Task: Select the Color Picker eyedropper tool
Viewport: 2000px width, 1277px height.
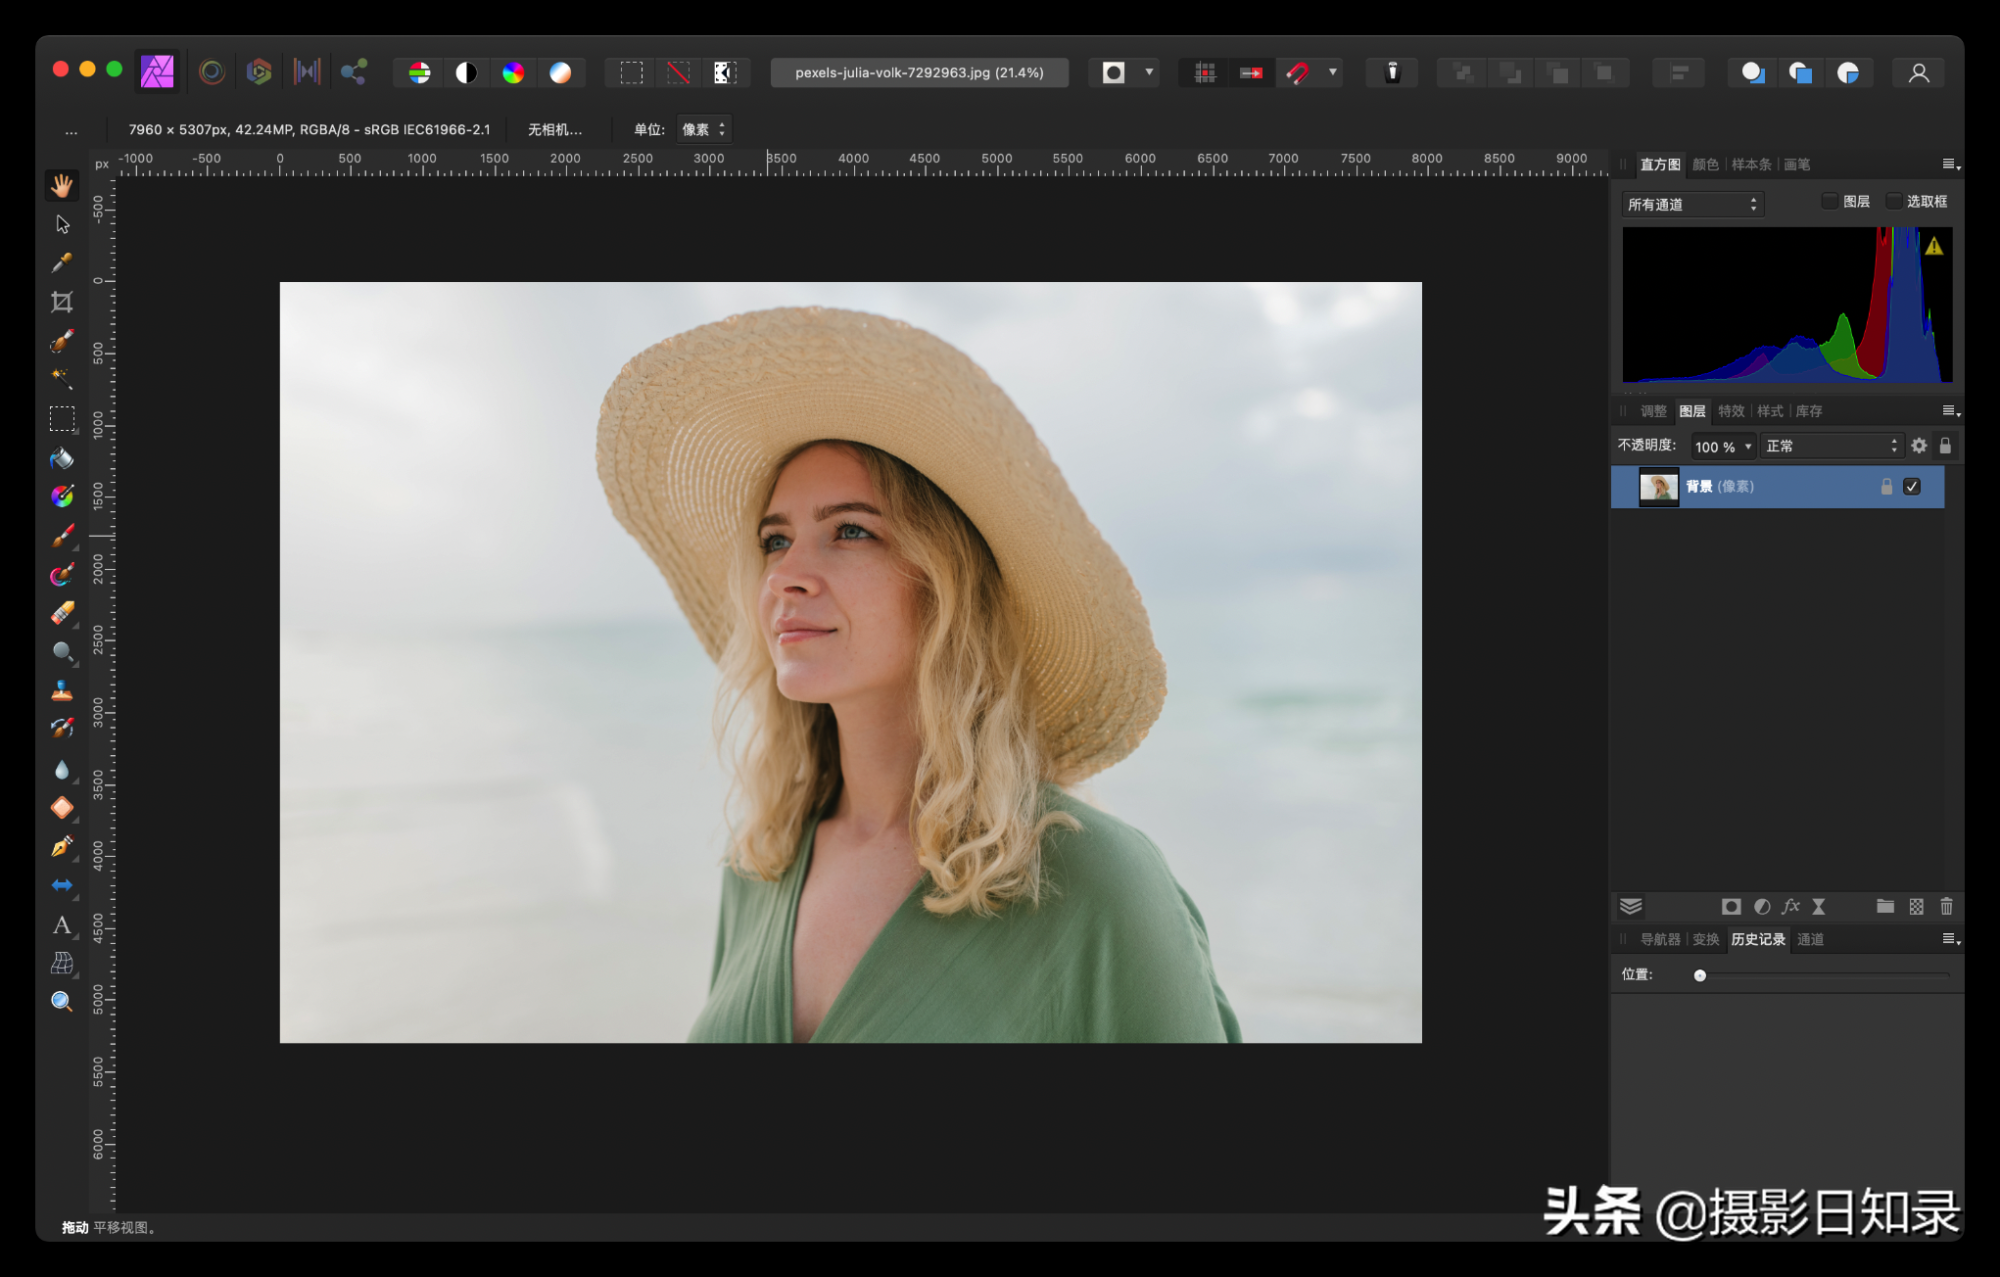Action: (x=62, y=262)
